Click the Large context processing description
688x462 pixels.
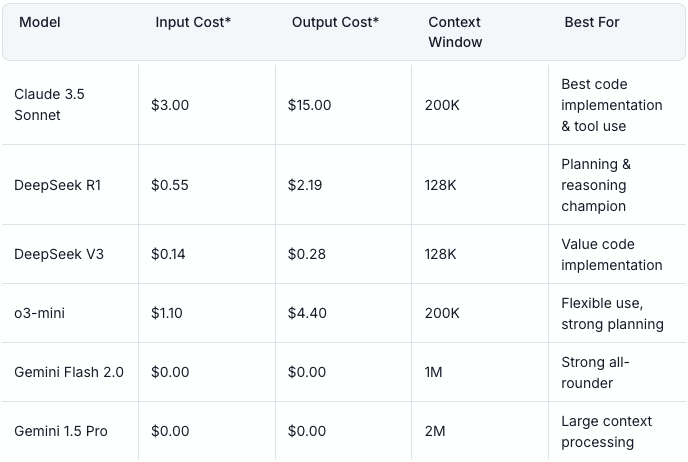tap(606, 431)
